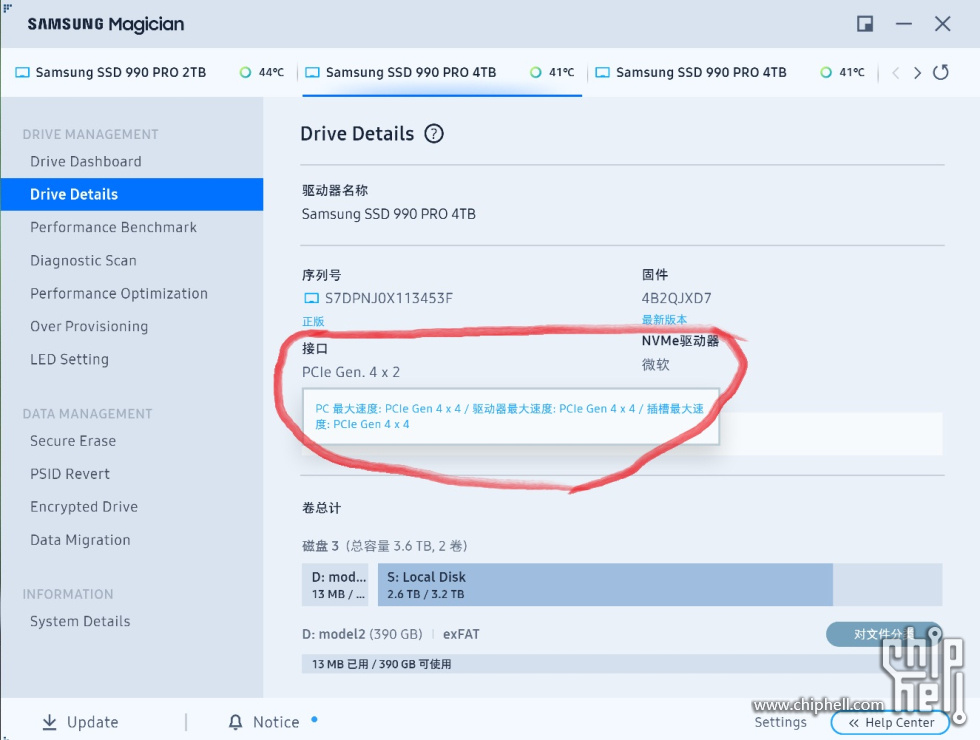Click the D: model2 usage bar
980x740 pixels.
pyautogui.click(x=622, y=664)
